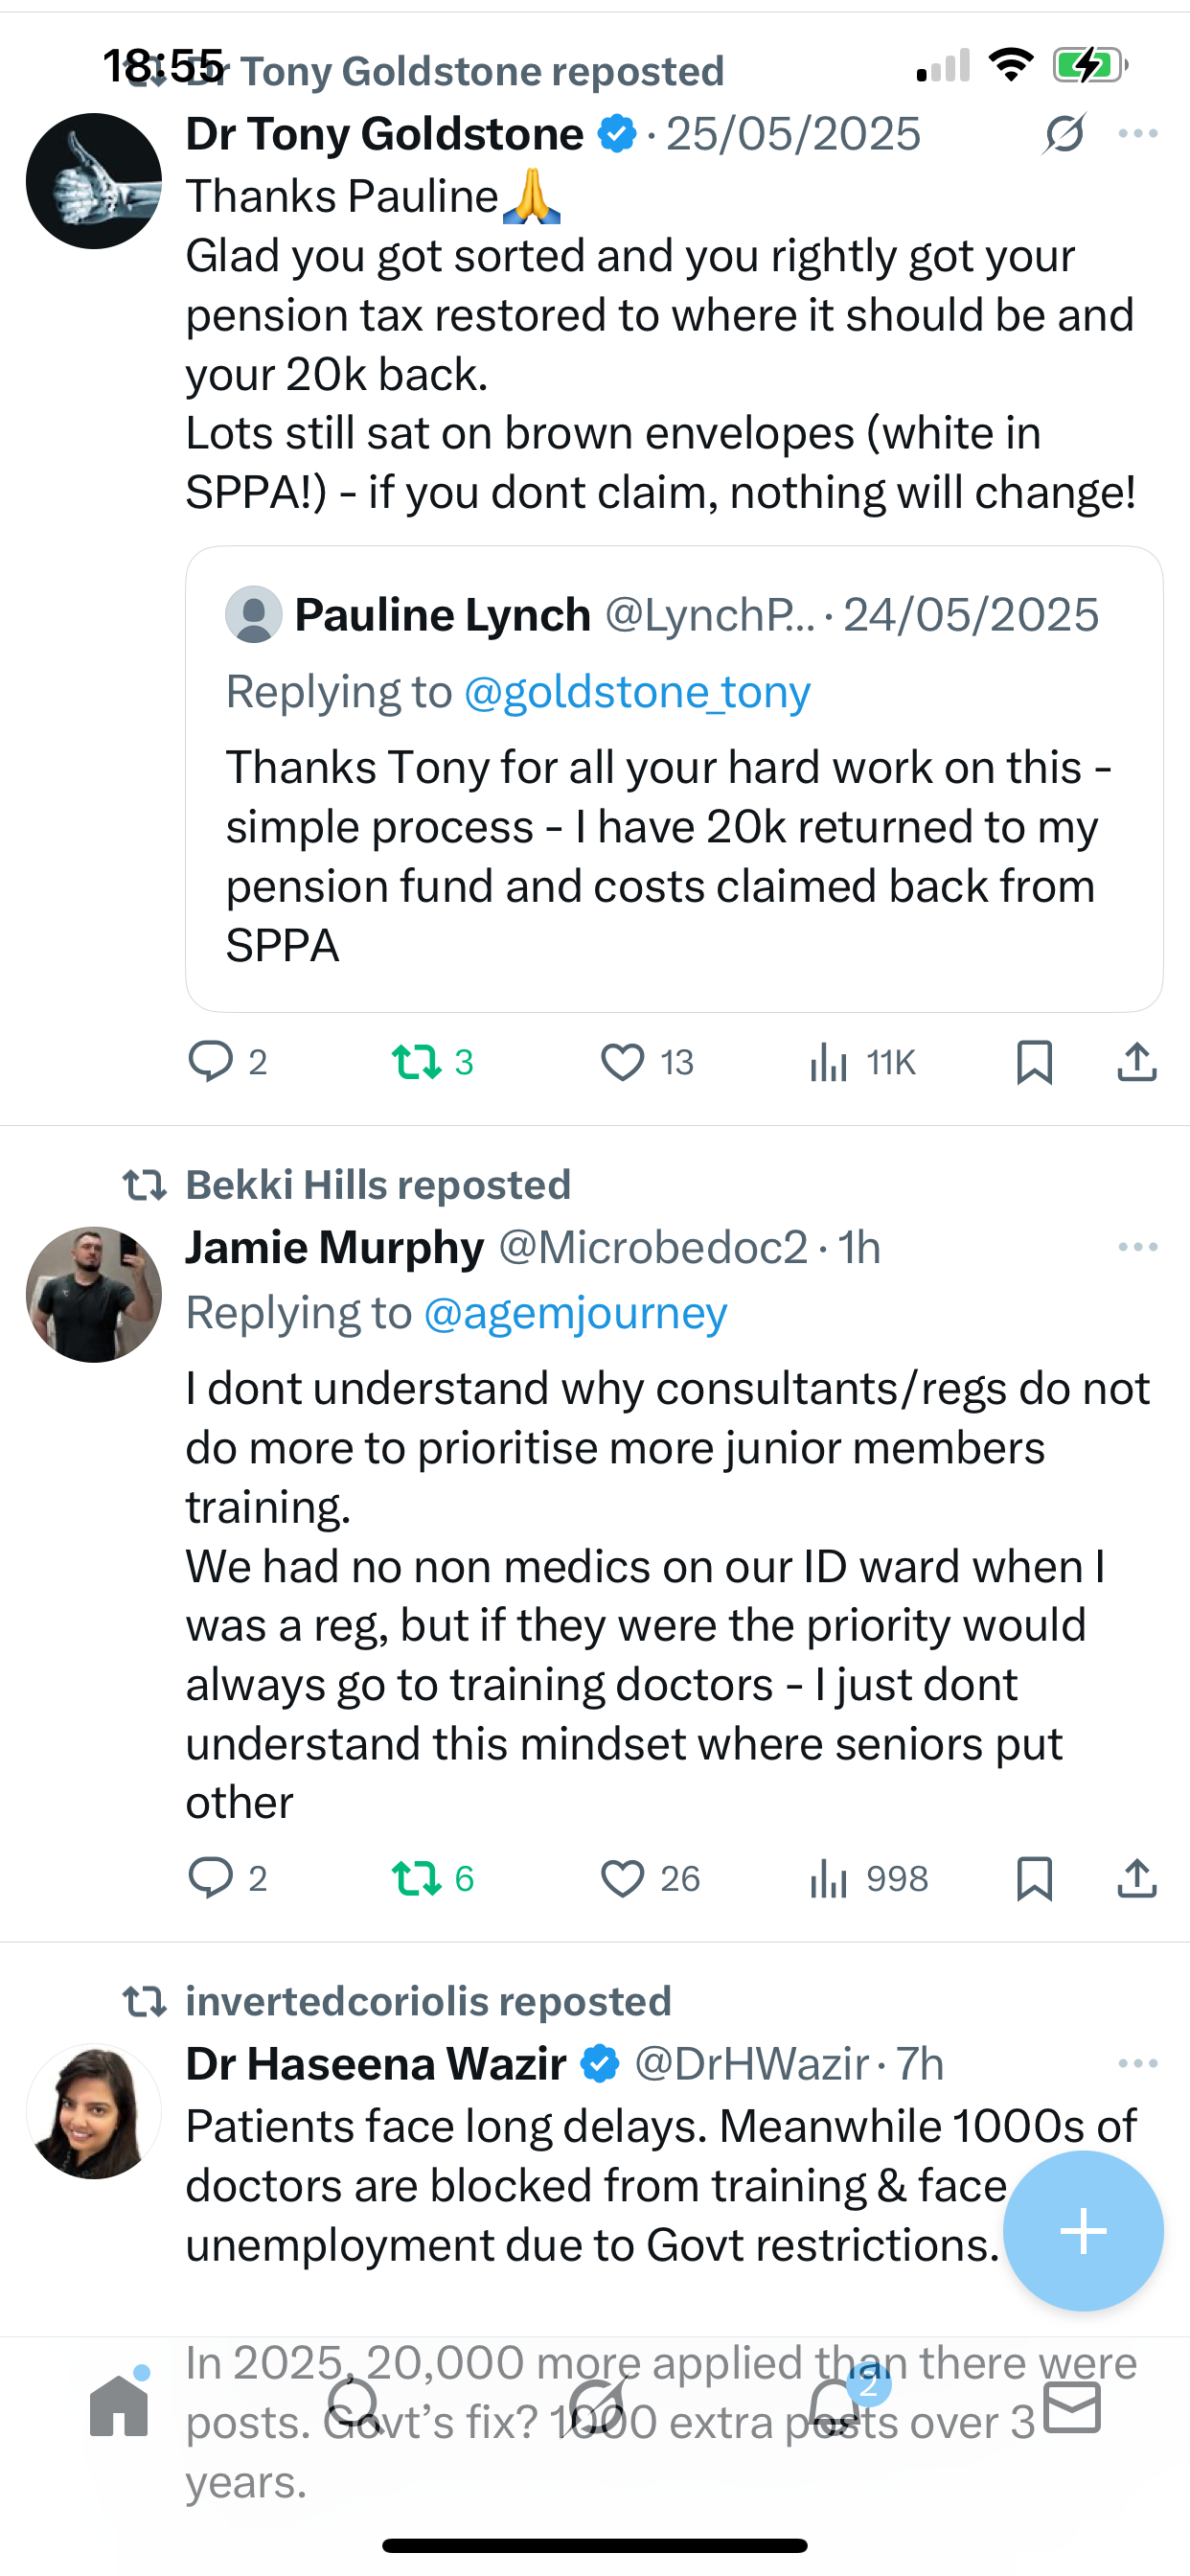Bookmark Jamie Murphy's post
The image size is (1190, 2576).
(x=1034, y=1878)
